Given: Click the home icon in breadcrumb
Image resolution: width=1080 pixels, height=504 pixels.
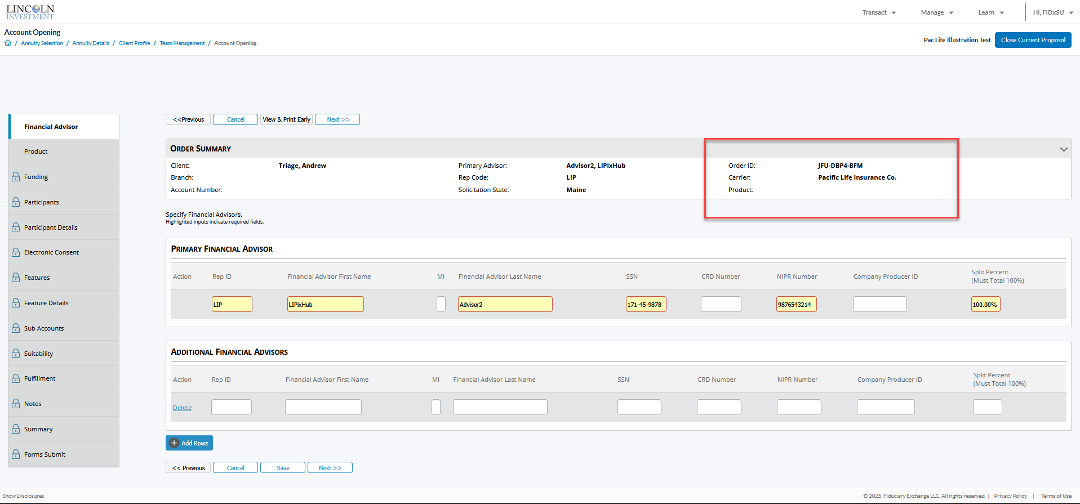Looking at the screenshot, I should 8,44.
